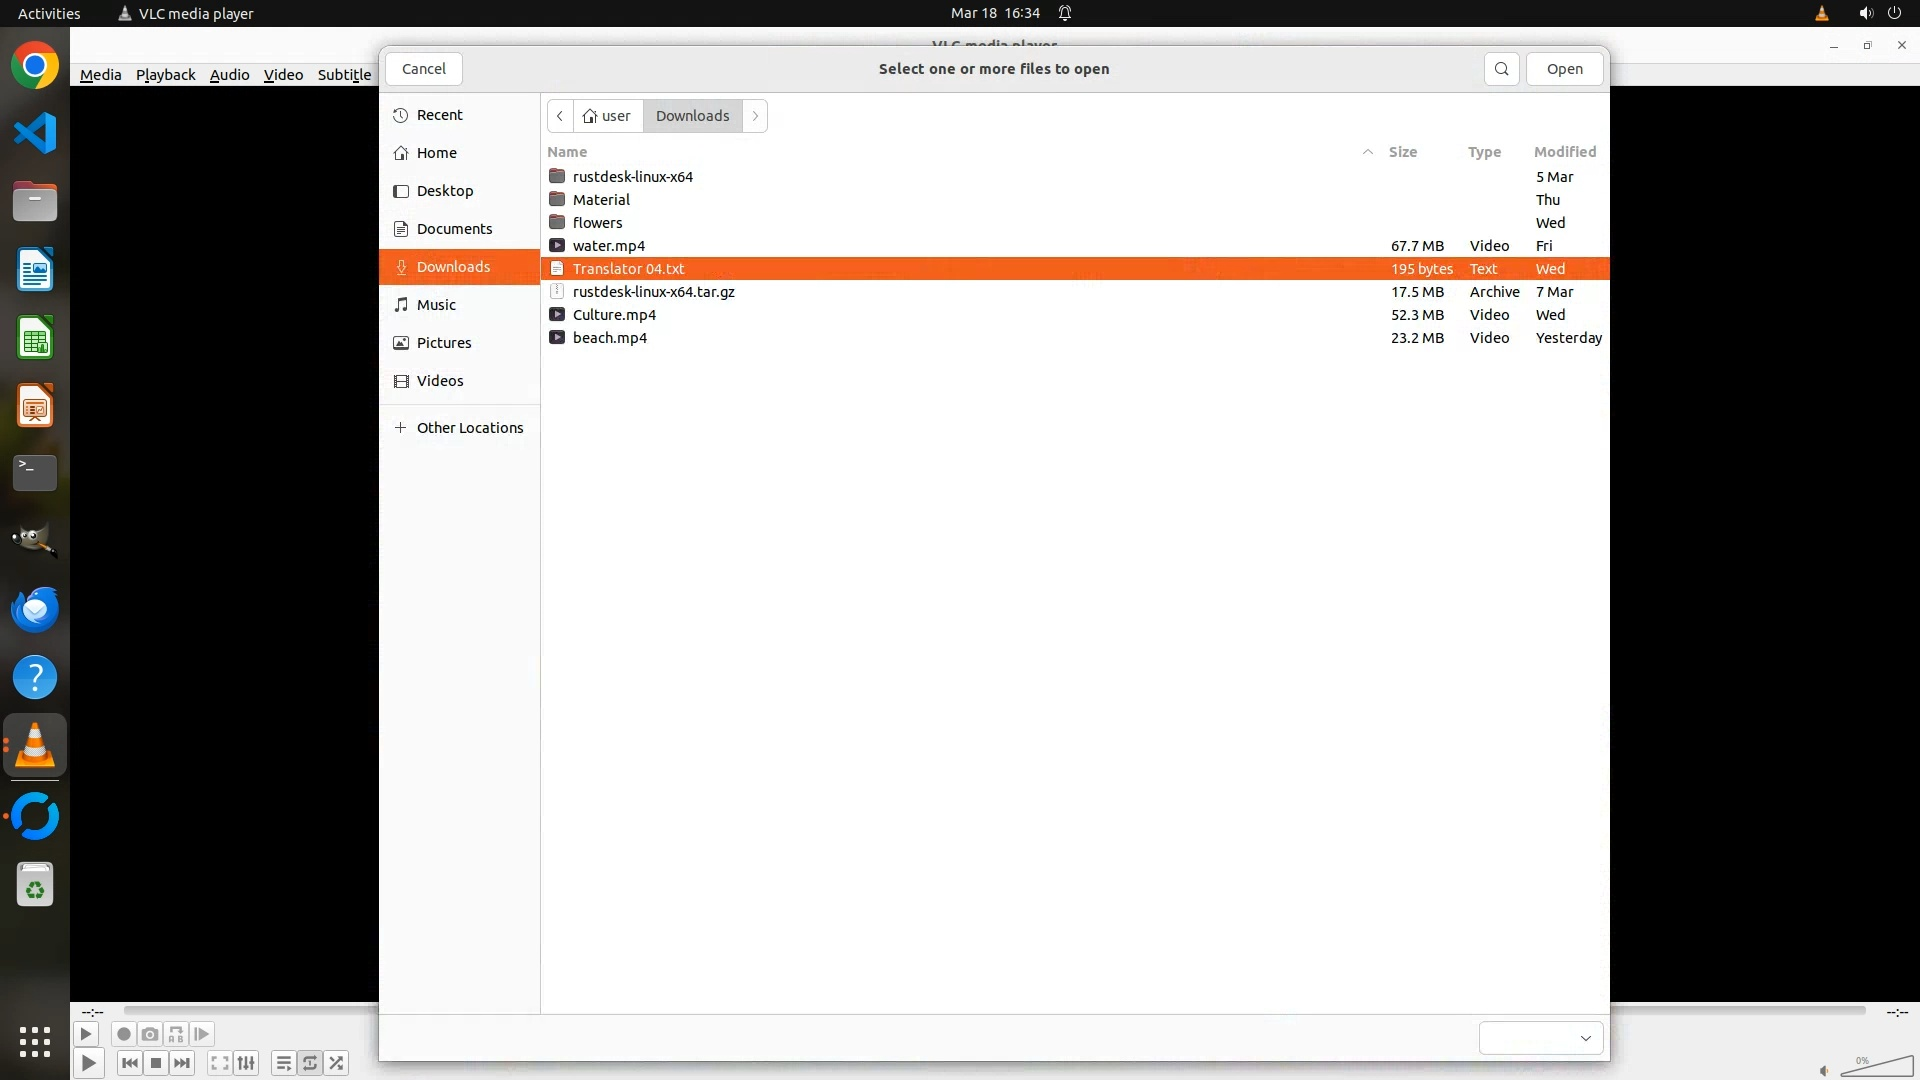Click the Open button
Screen dimensions: 1920x1080
(x=1564, y=69)
